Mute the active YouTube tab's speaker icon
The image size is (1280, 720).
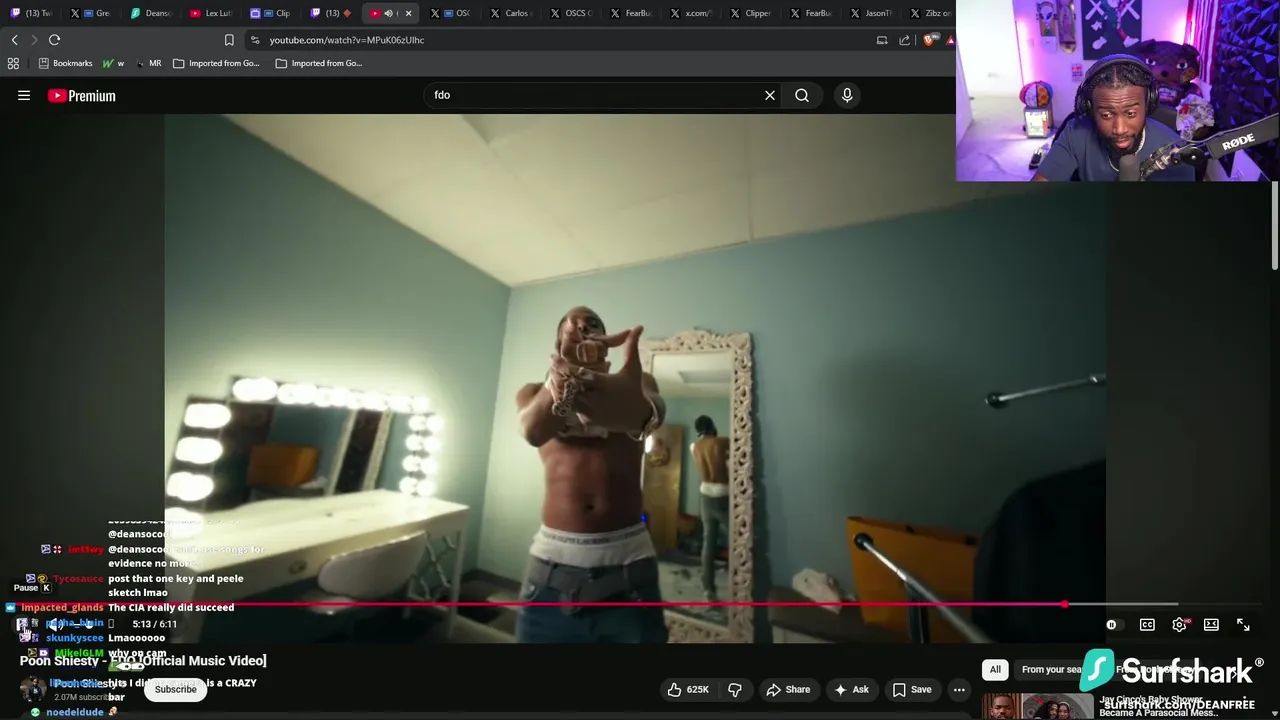(x=389, y=13)
